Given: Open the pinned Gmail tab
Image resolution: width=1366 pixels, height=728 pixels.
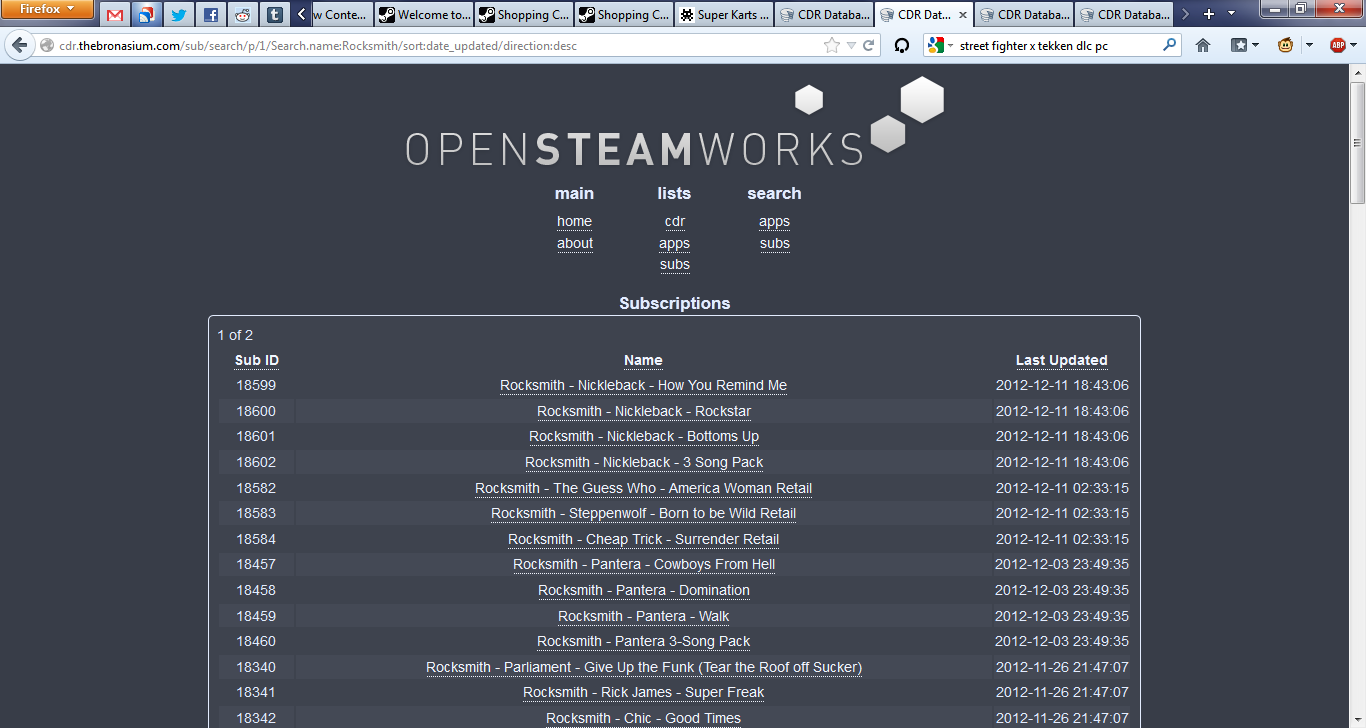Looking at the screenshot, I should coord(115,15).
